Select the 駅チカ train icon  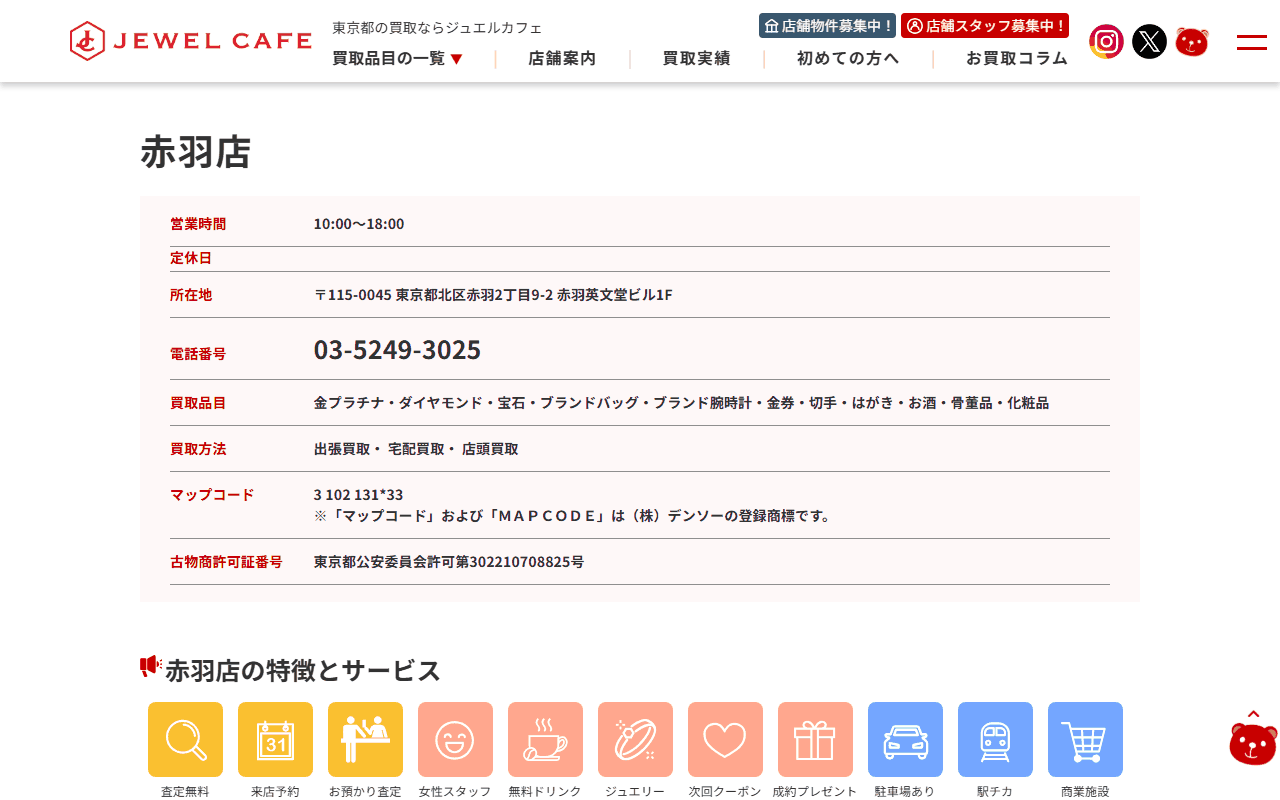(995, 740)
